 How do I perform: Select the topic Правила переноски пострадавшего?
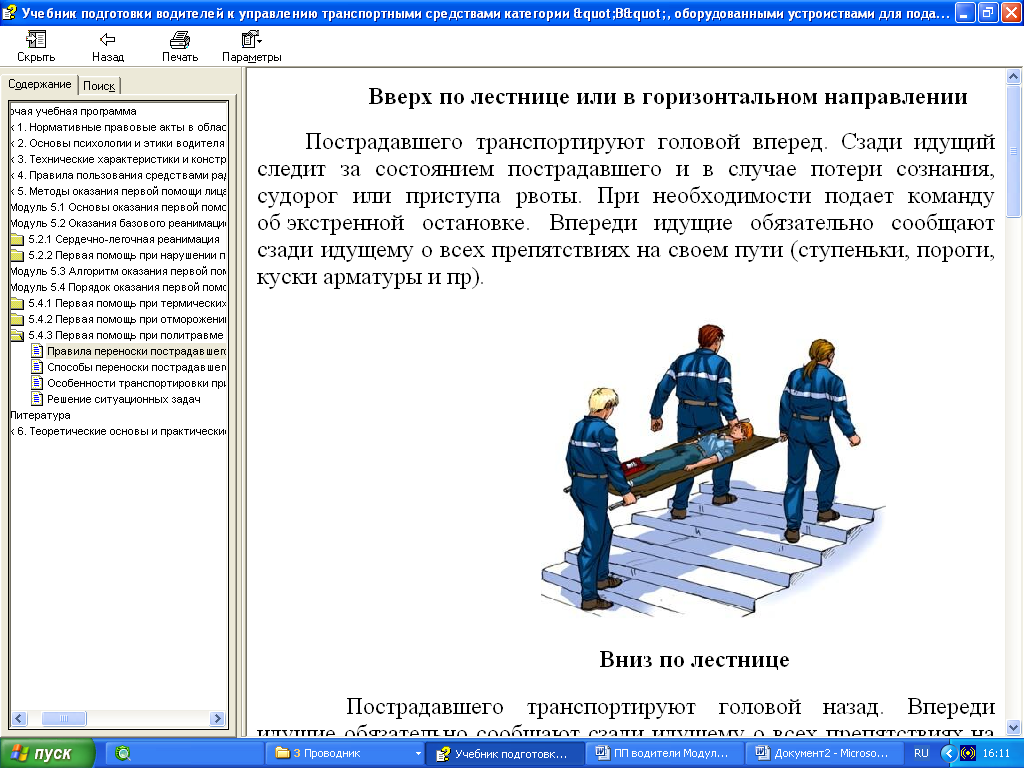(136, 351)
